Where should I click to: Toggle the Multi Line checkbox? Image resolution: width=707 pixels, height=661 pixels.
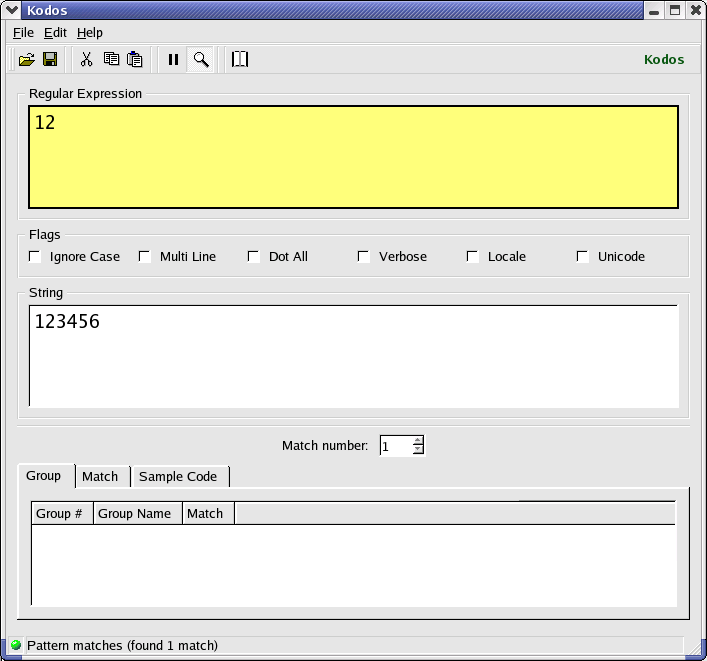click(145, 257)
